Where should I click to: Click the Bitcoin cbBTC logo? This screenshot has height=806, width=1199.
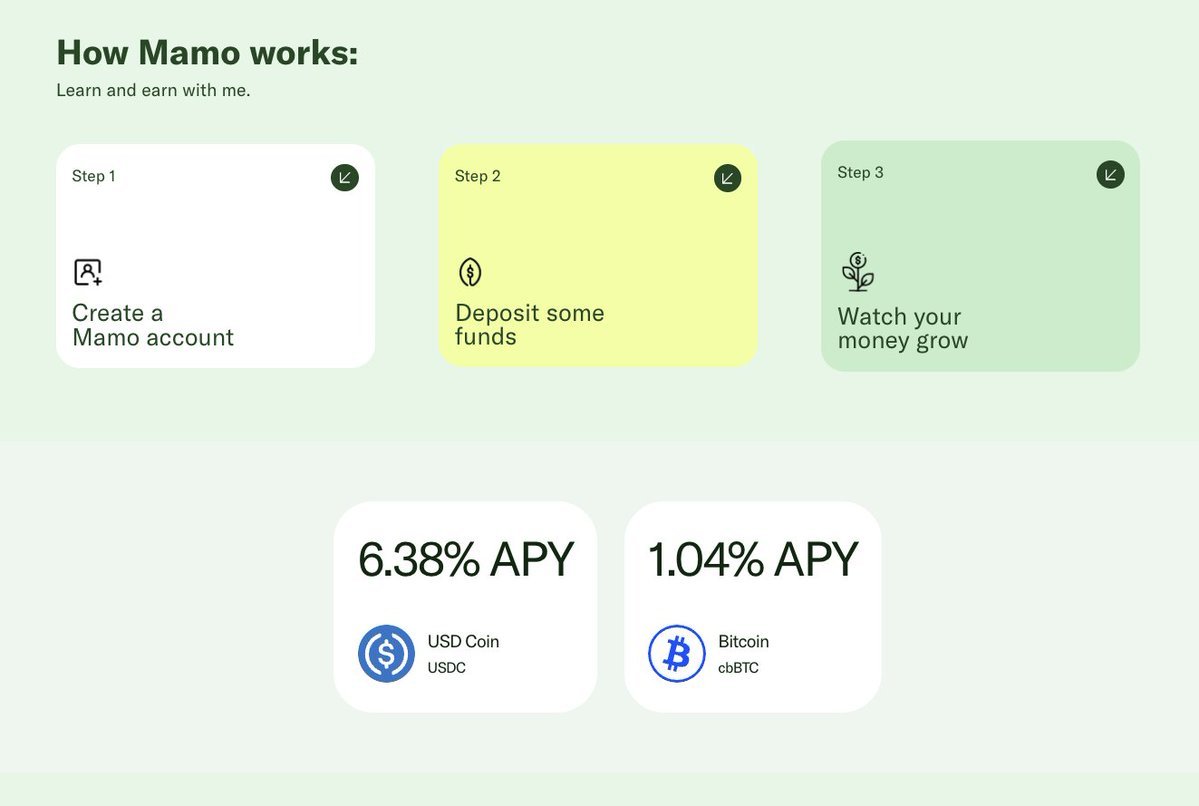pyautogui.click(x=677, y=654)
